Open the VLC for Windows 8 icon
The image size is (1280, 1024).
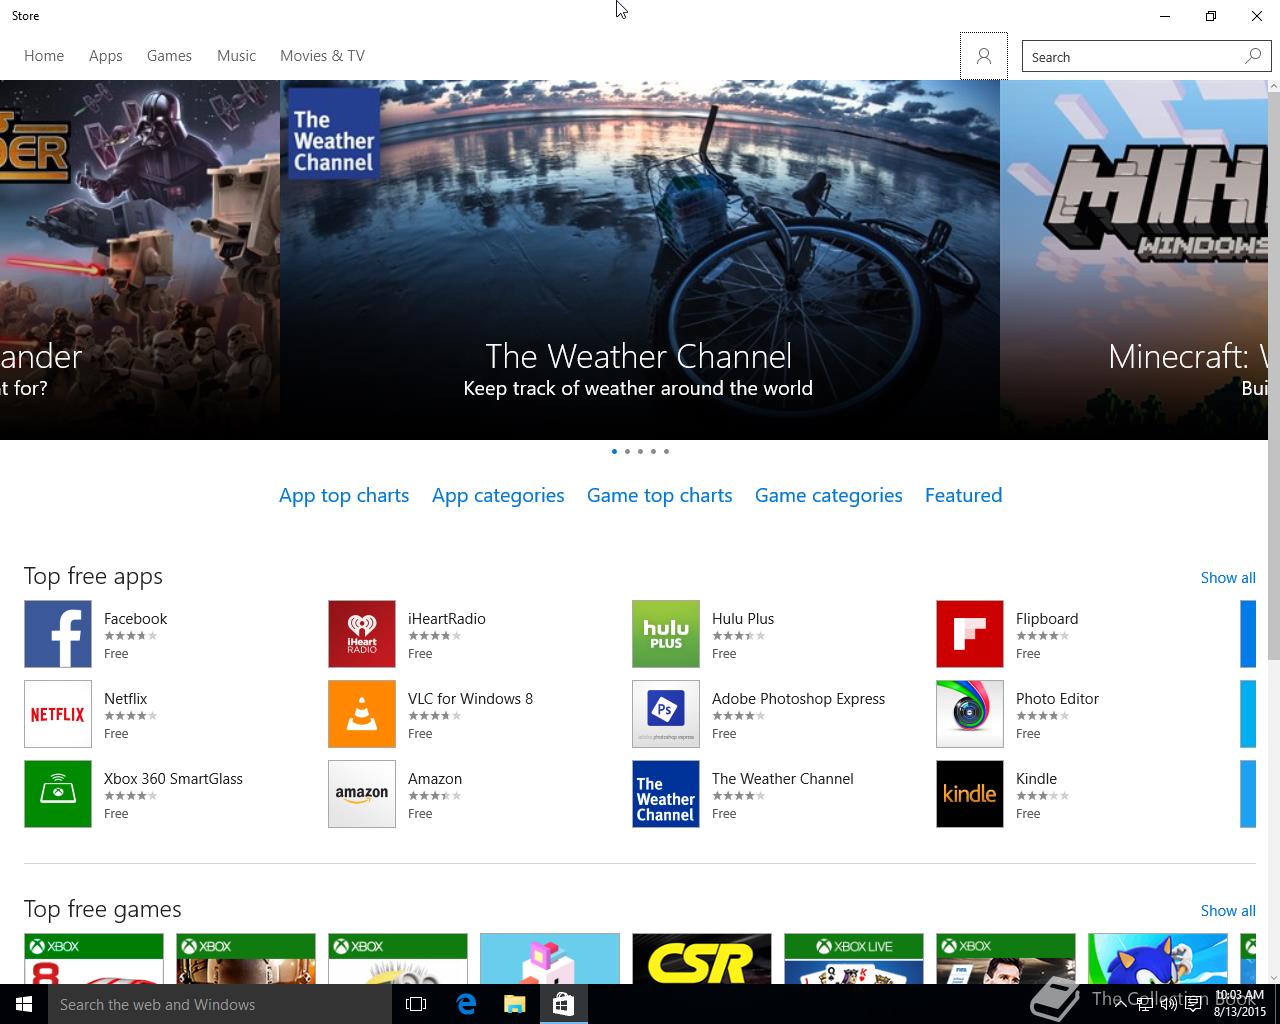point(362,714)
